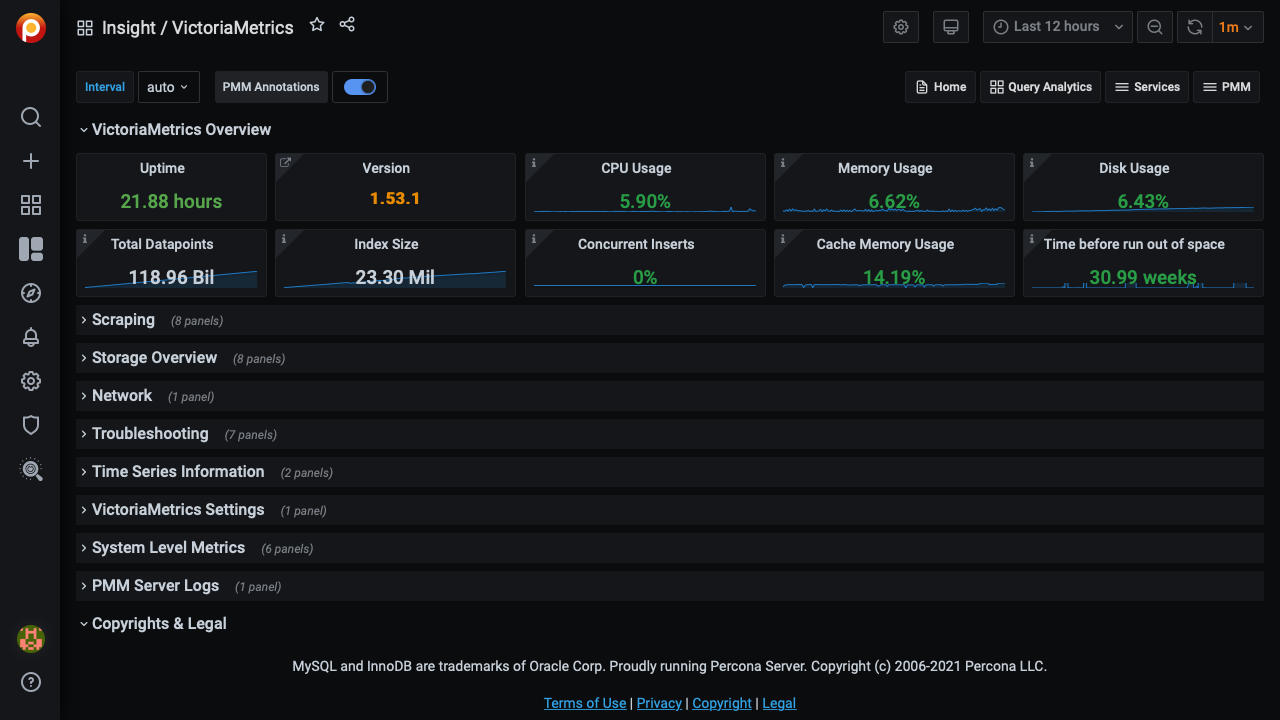Click the Percona PMM logo icon
The width and height of the screenshot is (1280, 720).
point(31,28)
